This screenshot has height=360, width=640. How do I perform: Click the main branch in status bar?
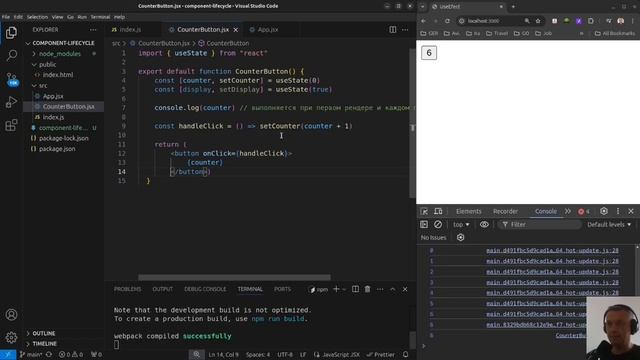coord(31,354)
